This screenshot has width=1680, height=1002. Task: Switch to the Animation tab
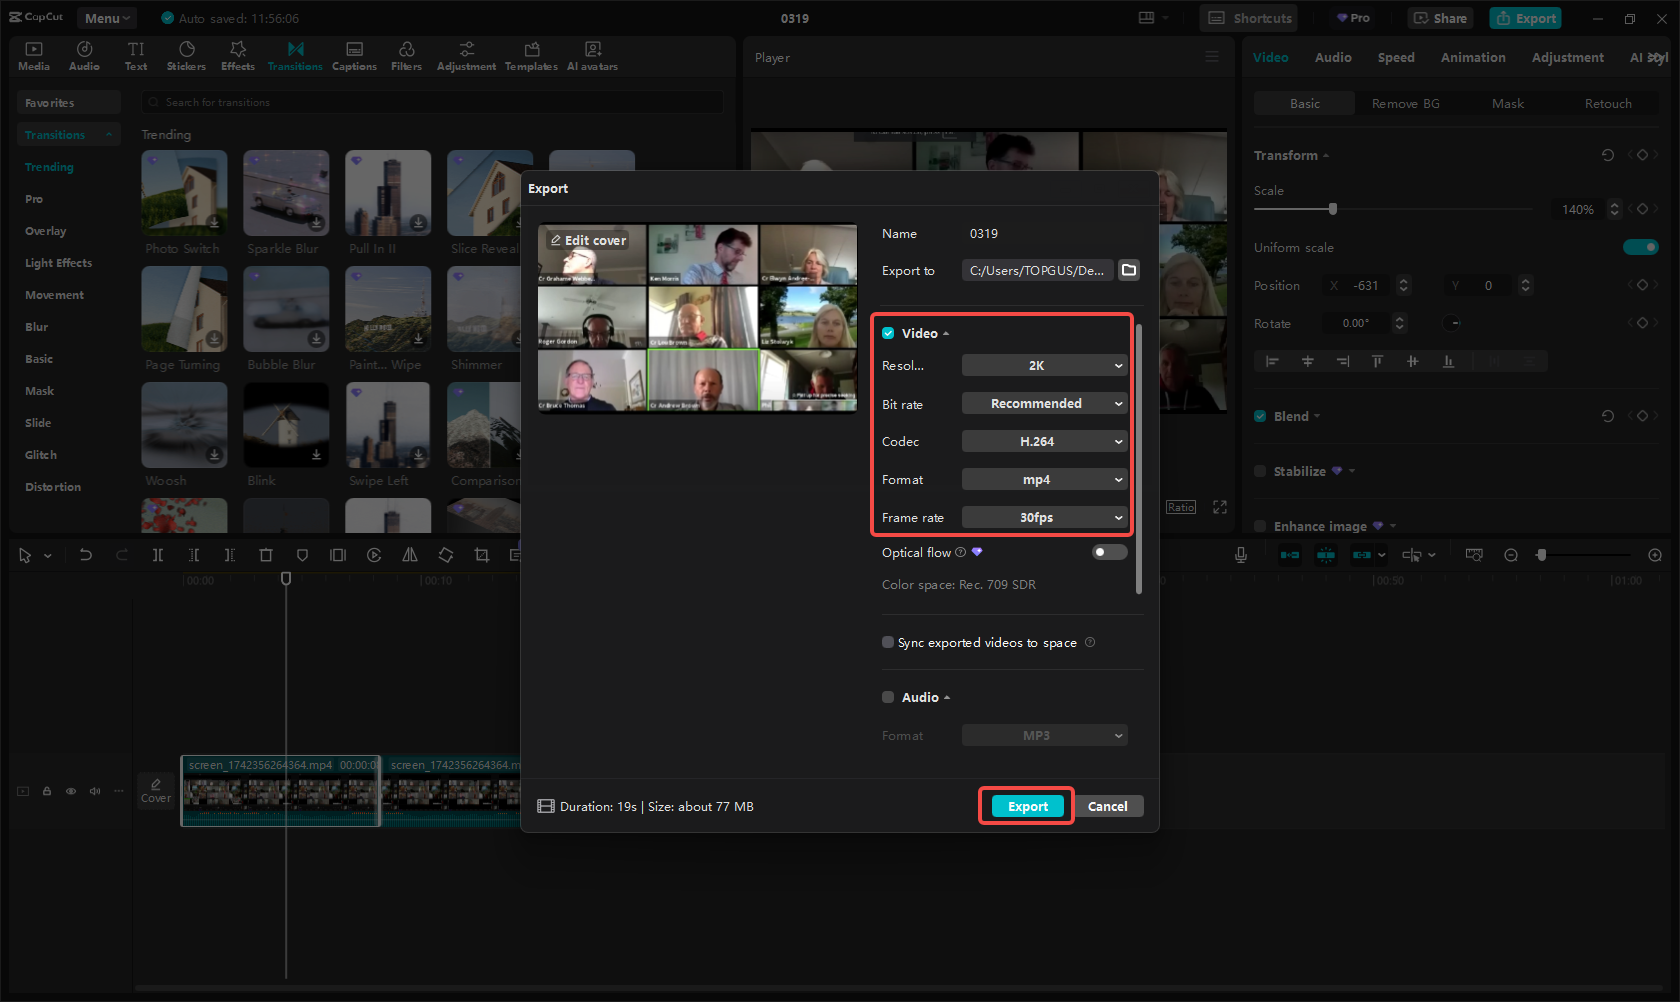click(x=1473, y=57)
